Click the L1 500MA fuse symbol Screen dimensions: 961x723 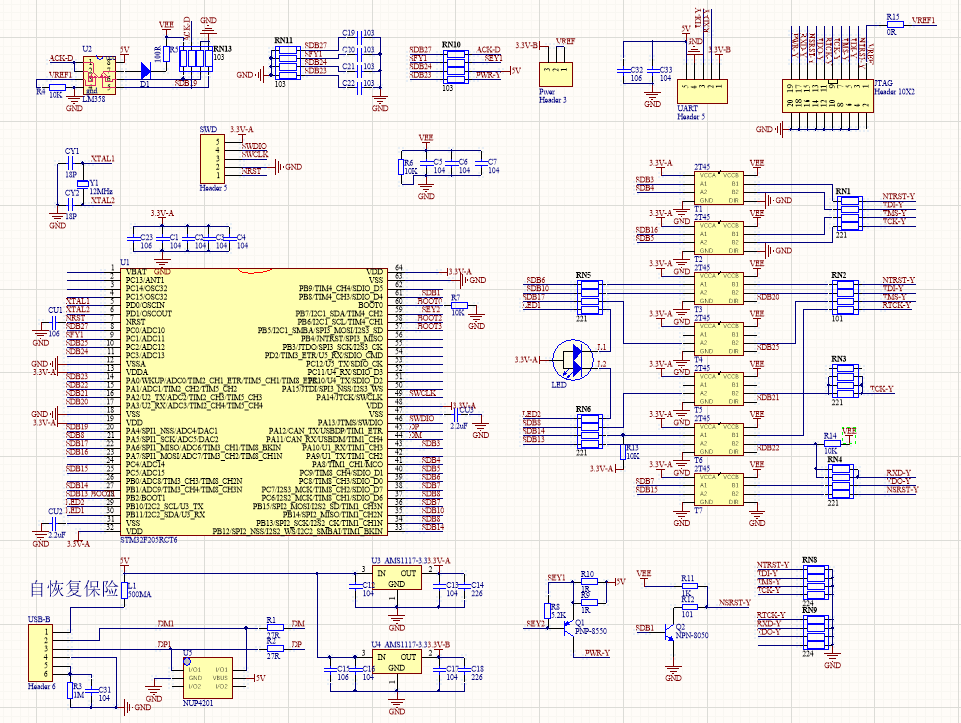click(124, 590)
